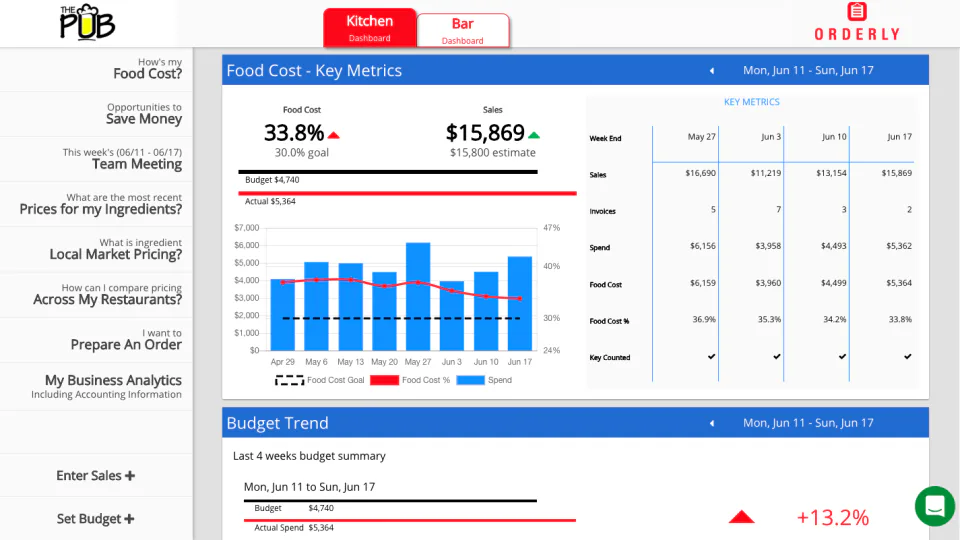Click the Actual Spend $5,364 row

point(294,528)
